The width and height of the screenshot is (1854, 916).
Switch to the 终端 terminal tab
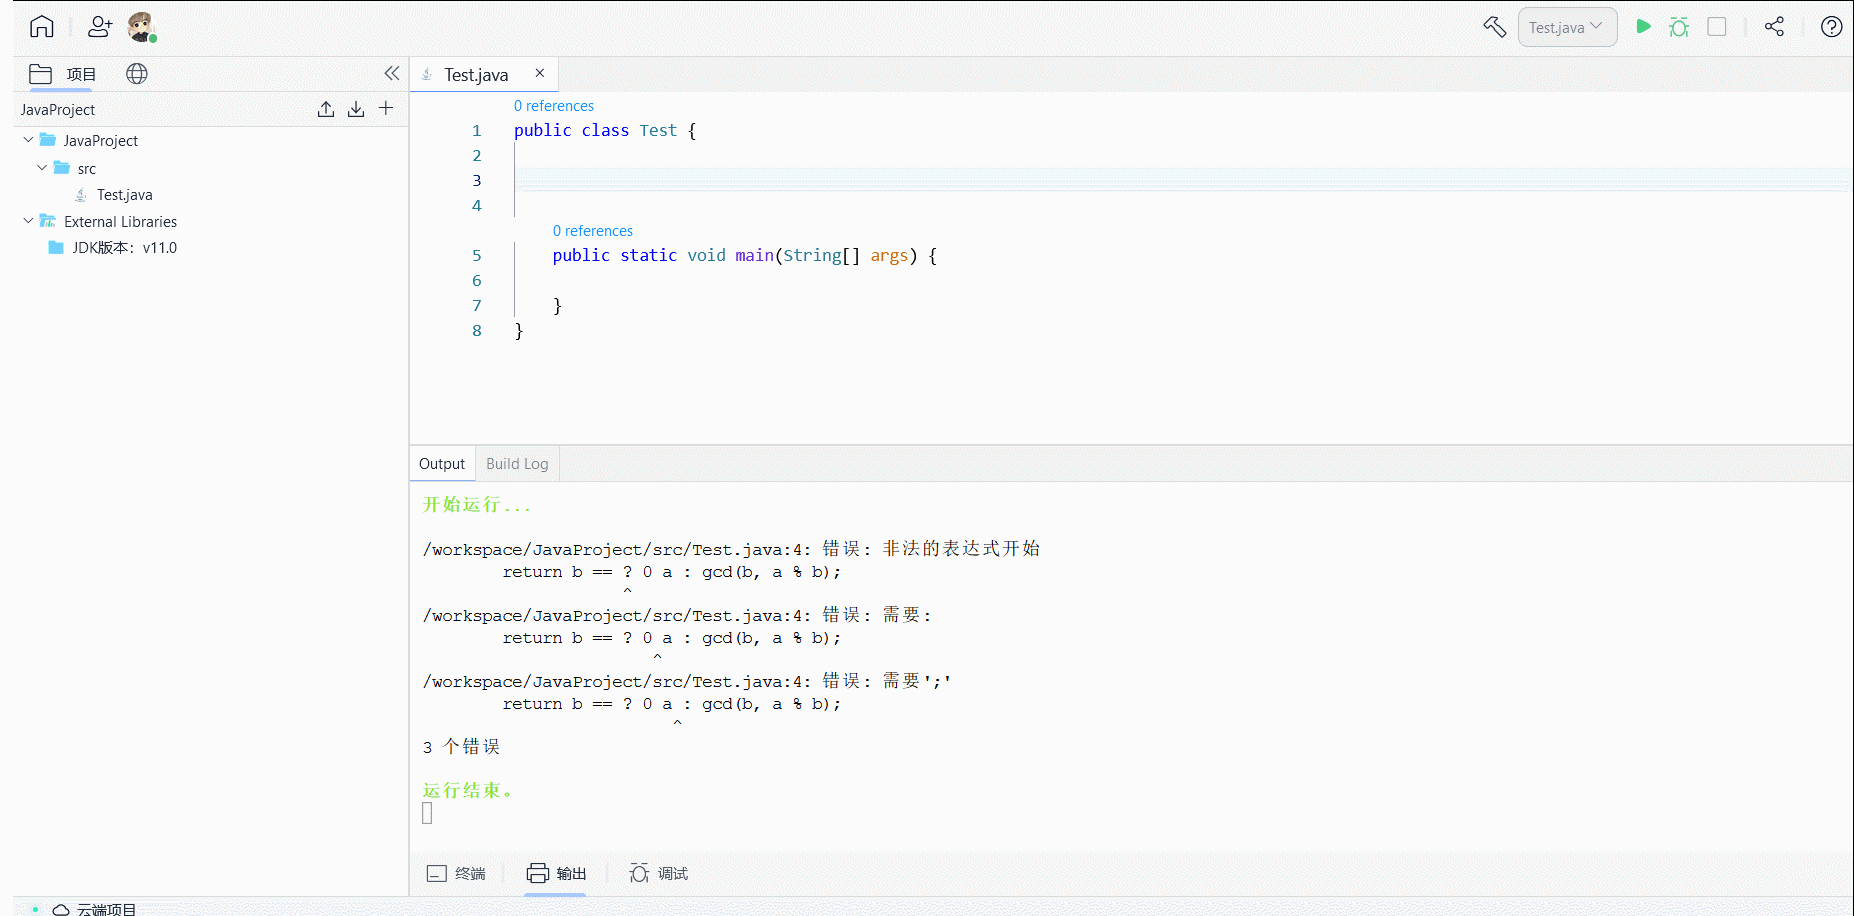[456, 874]
